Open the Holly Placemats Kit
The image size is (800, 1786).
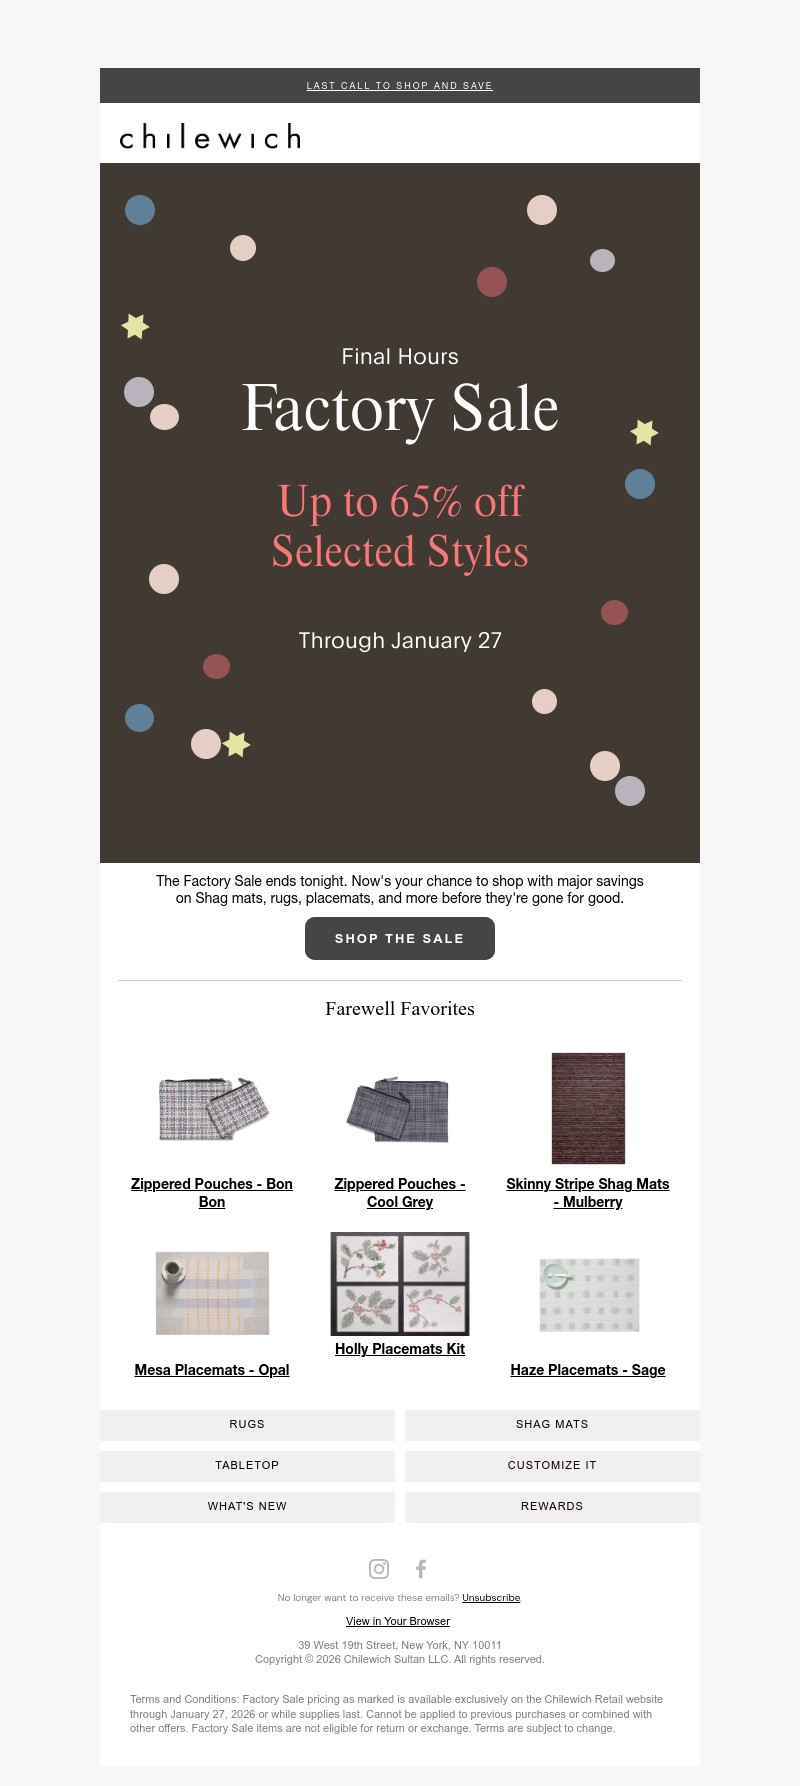(399, 1348)
